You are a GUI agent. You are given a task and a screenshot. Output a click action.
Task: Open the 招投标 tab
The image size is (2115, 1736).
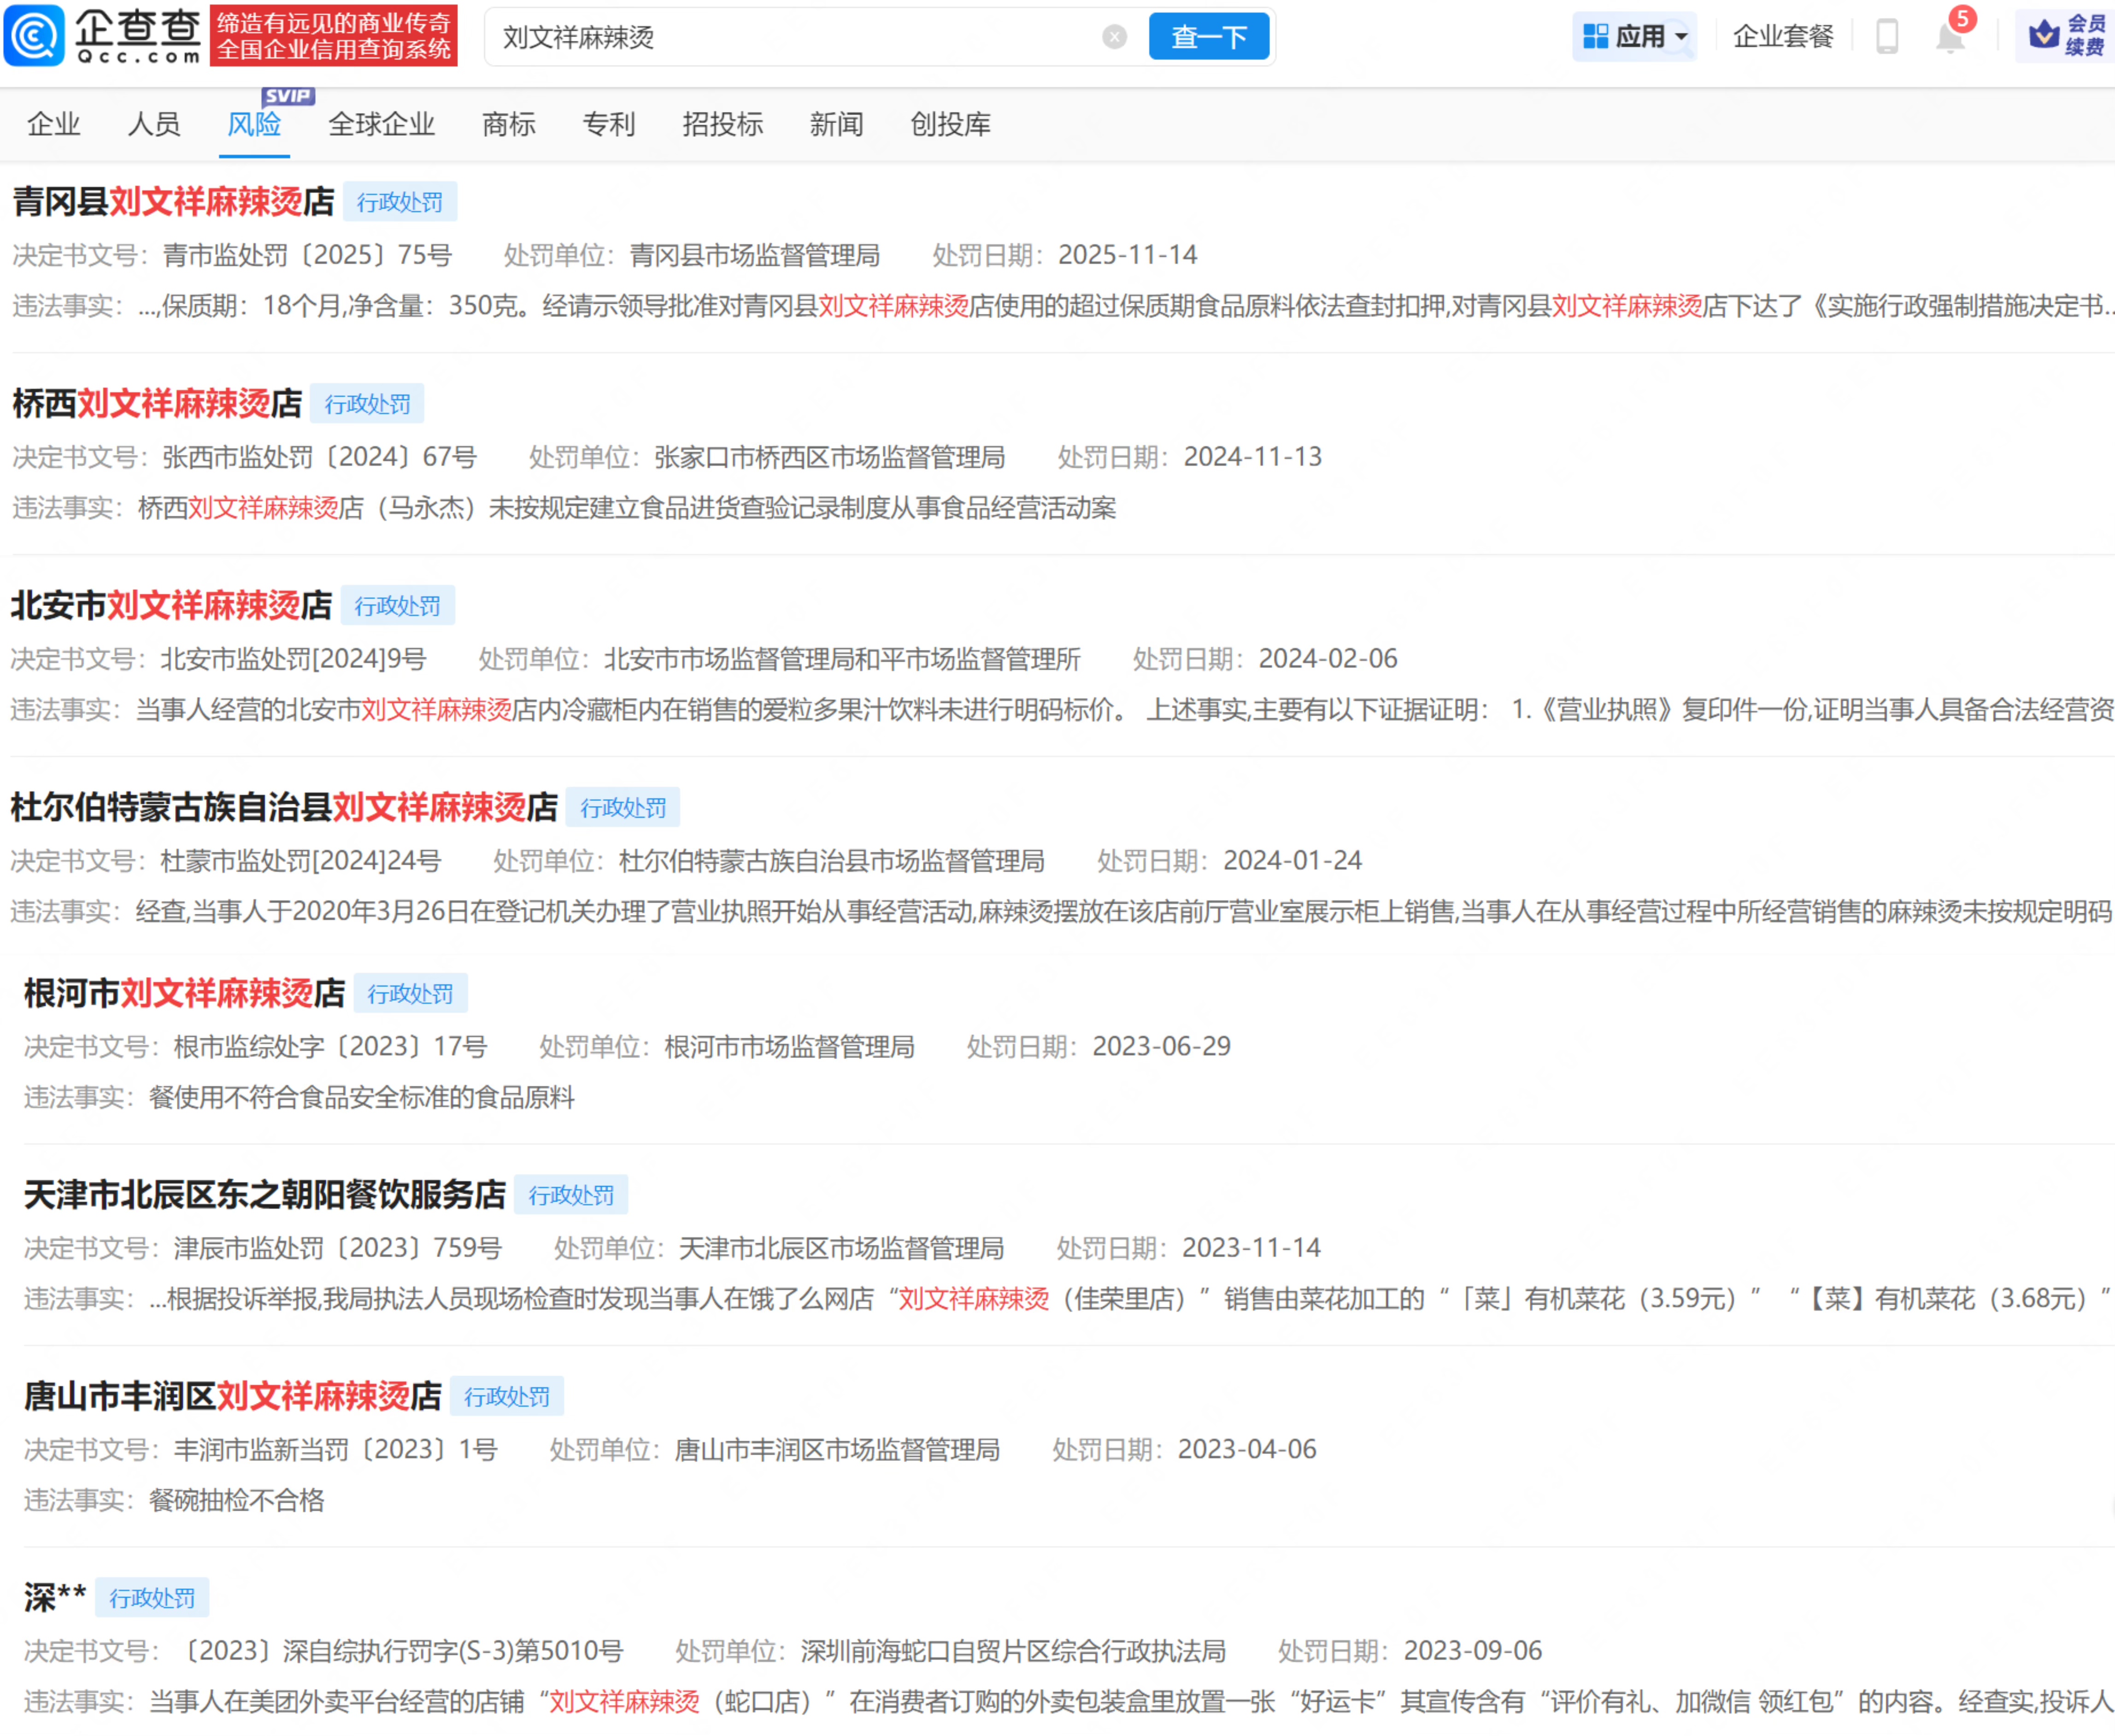tap(722, 124)
